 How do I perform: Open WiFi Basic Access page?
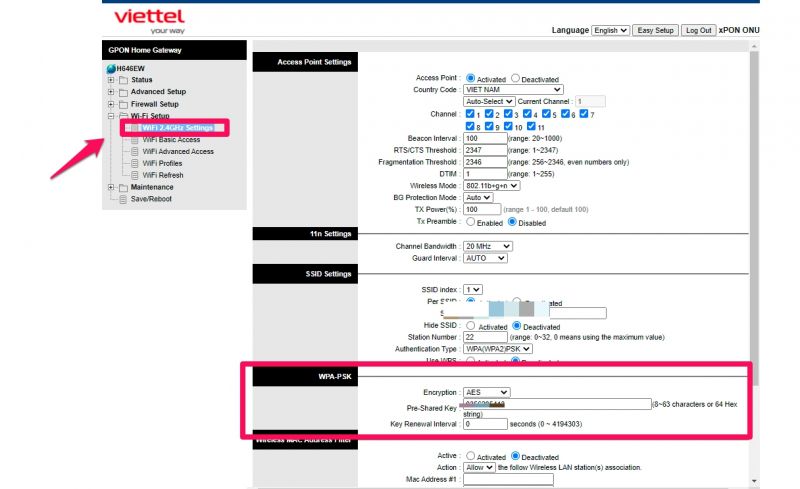(171, 140)
